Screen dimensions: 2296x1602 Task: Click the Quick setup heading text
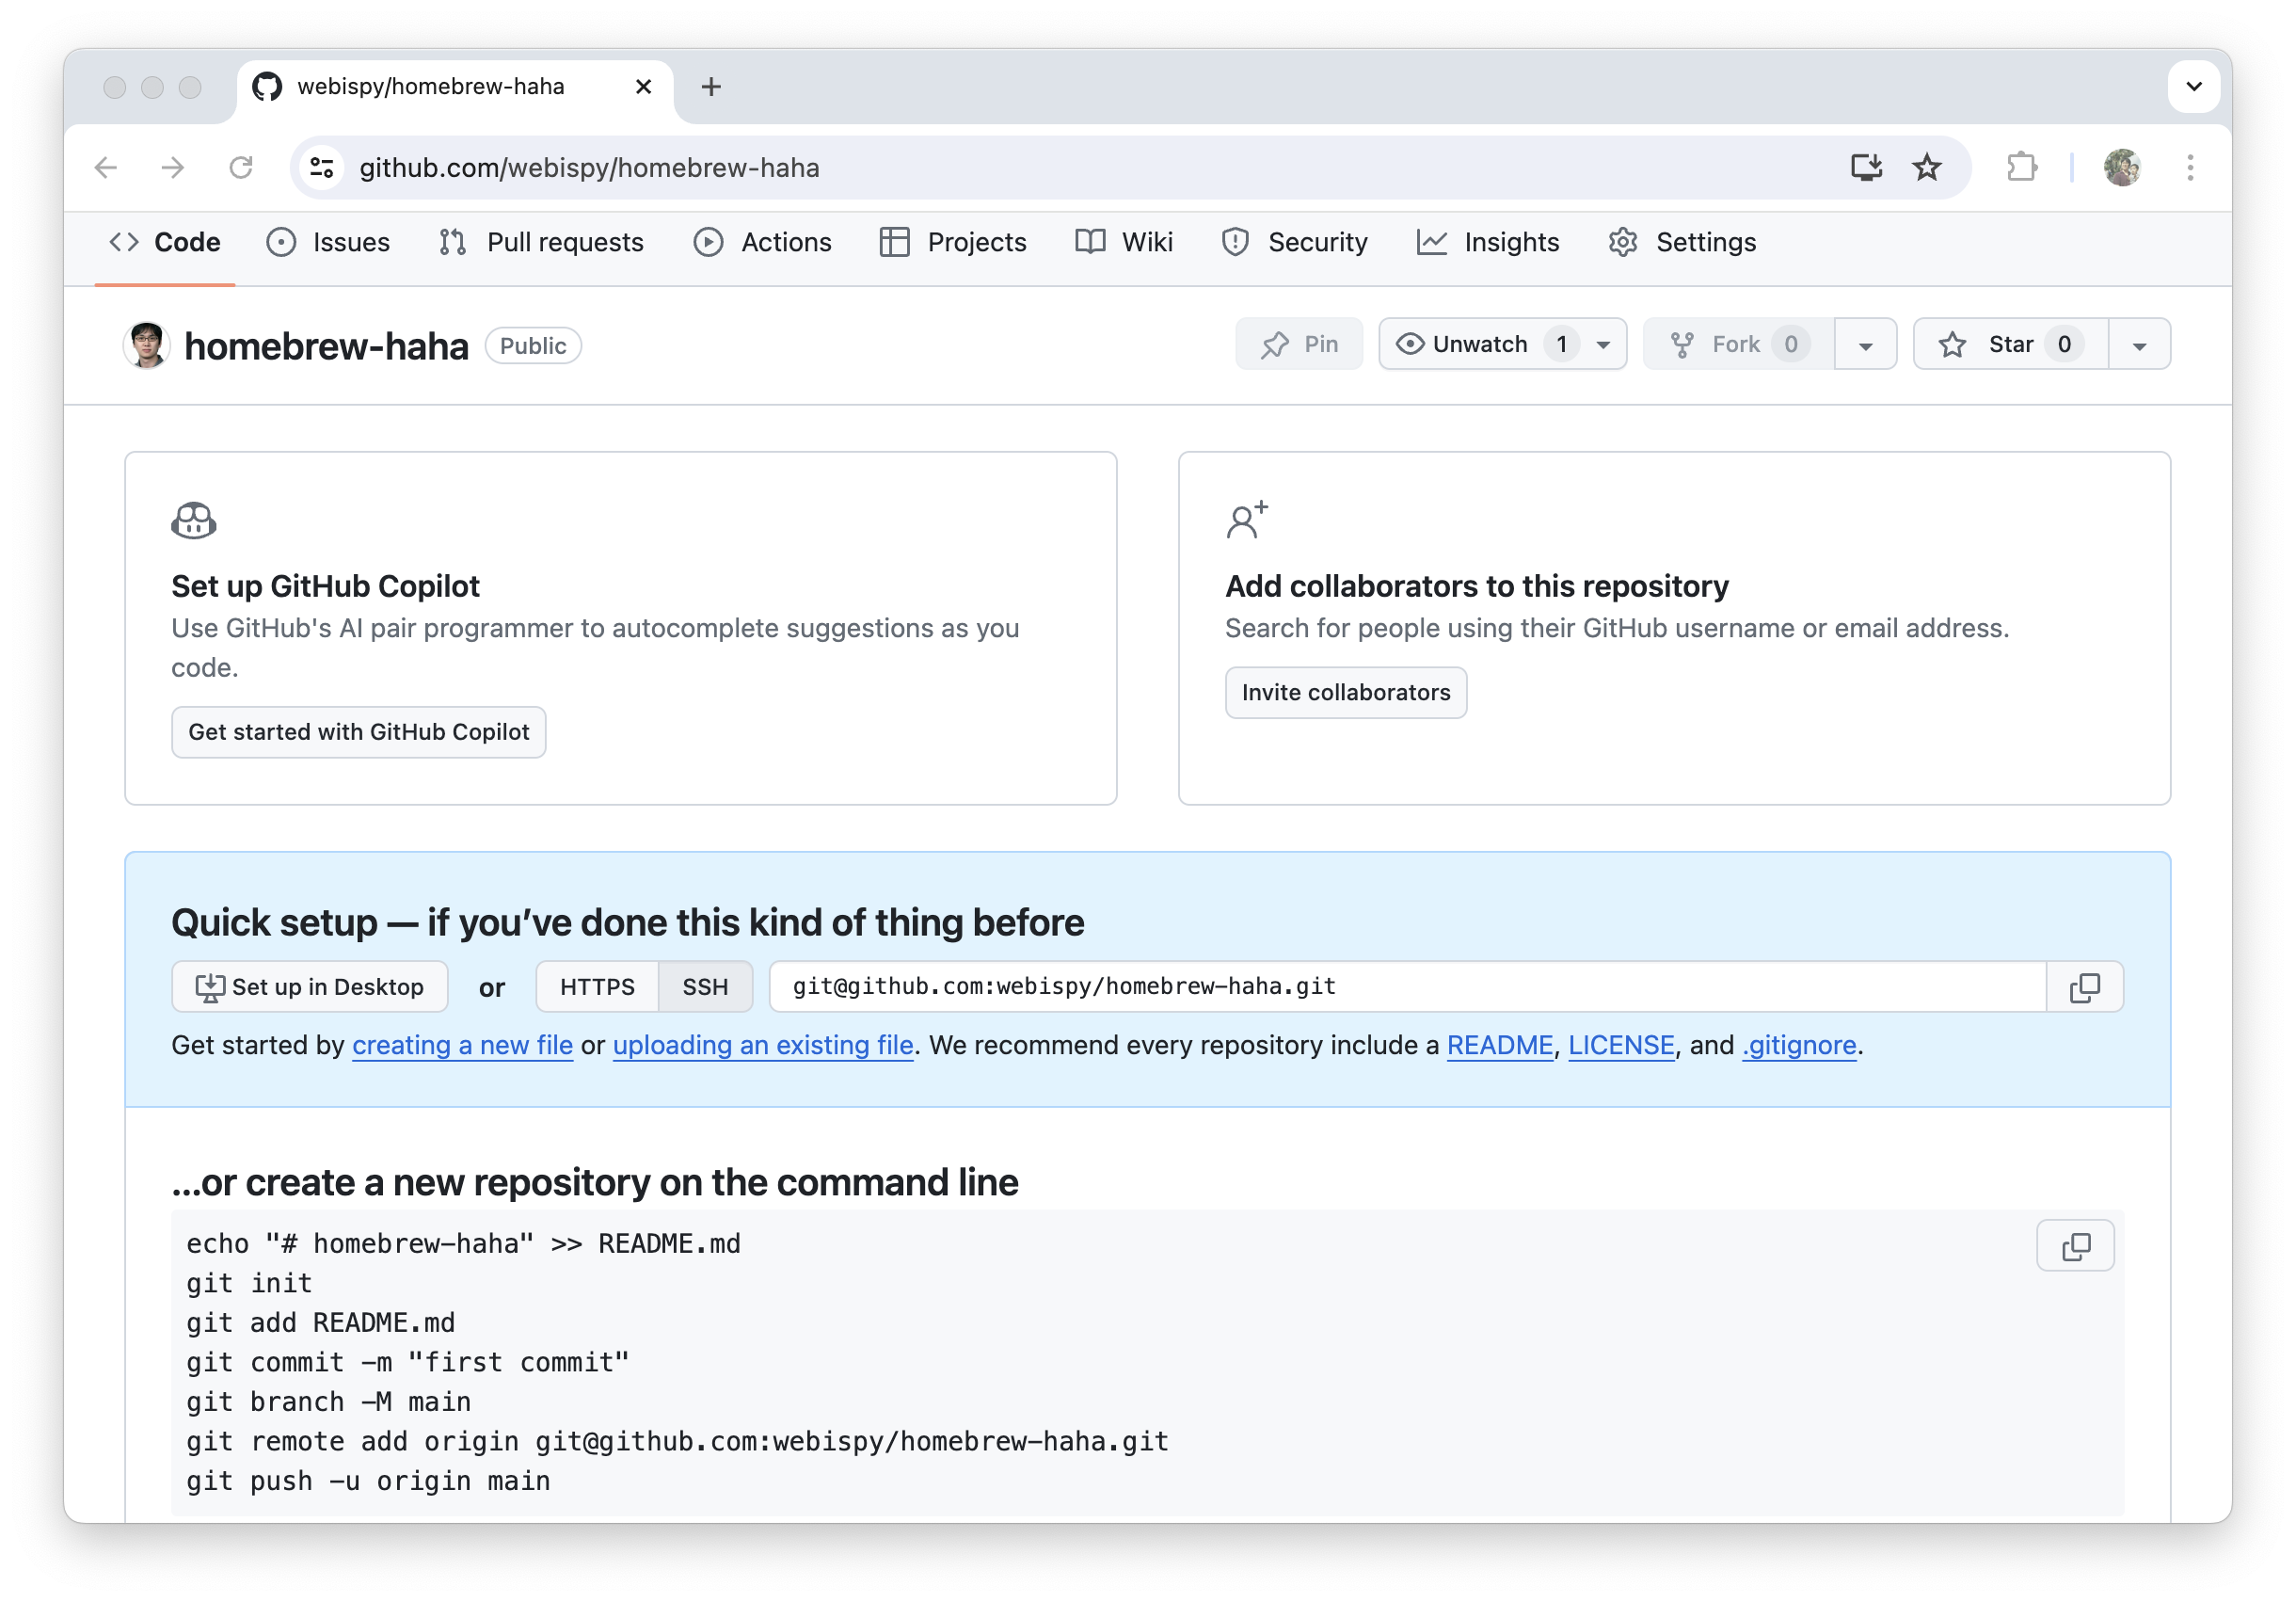[627, 922]
